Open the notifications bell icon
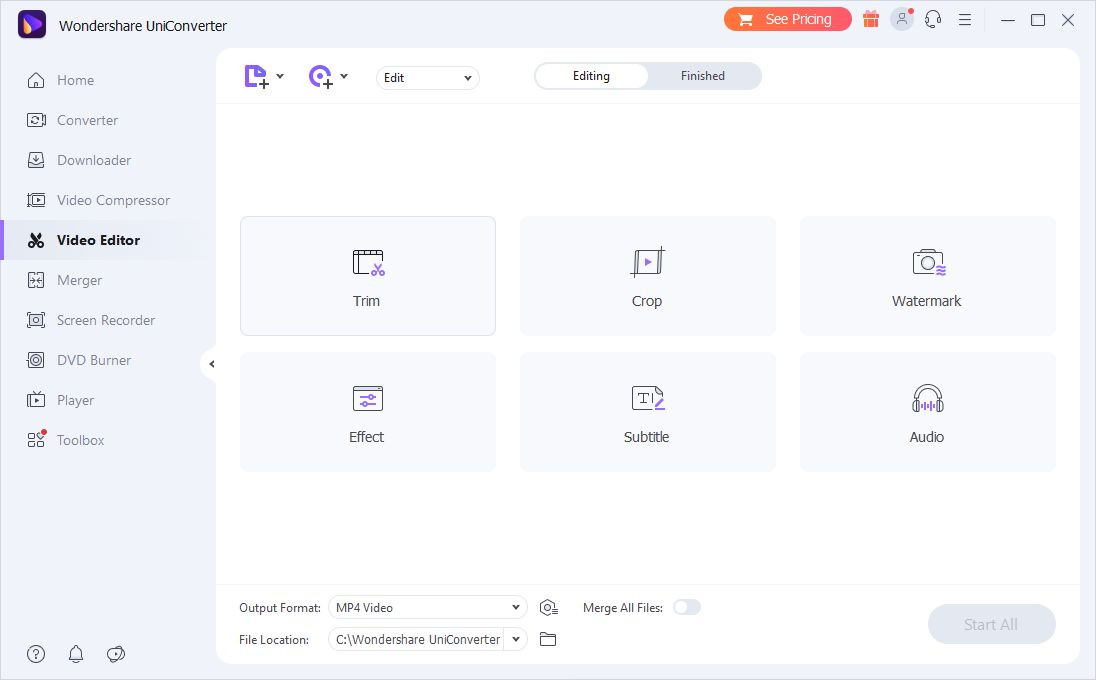 click(x=76, y=654)
